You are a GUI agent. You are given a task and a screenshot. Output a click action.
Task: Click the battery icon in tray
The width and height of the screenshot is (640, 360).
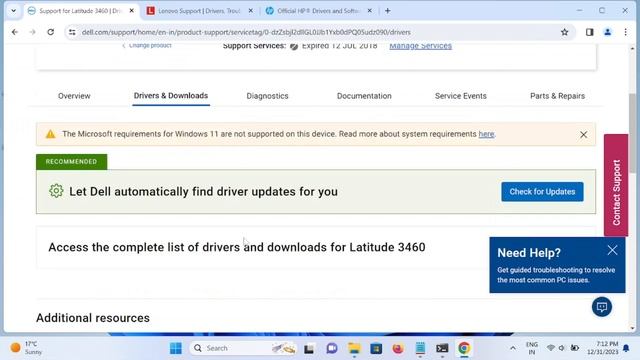click(x=575, y=348)
